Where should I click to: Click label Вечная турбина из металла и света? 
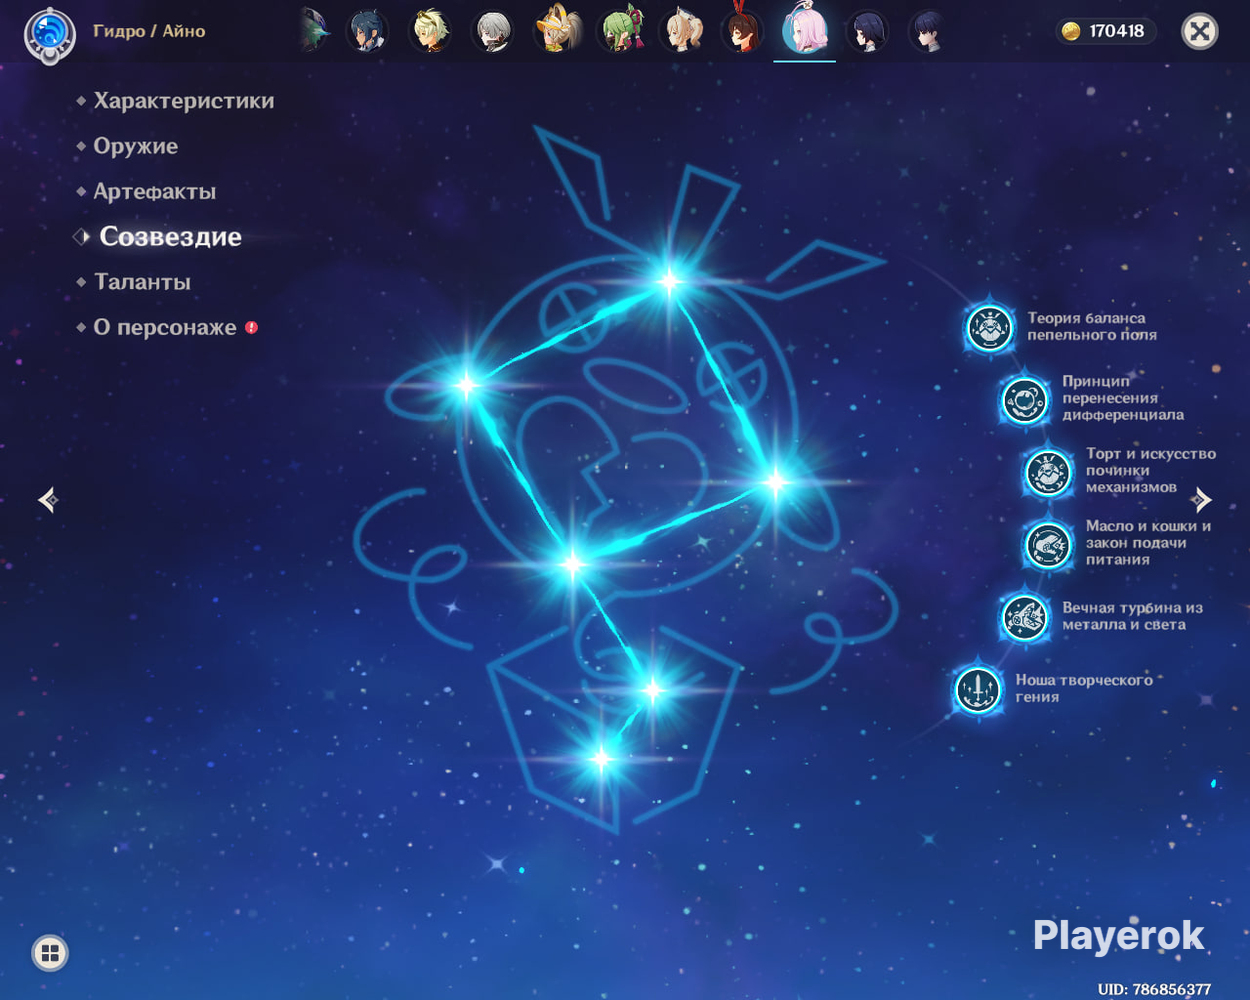click(1132, 616)
